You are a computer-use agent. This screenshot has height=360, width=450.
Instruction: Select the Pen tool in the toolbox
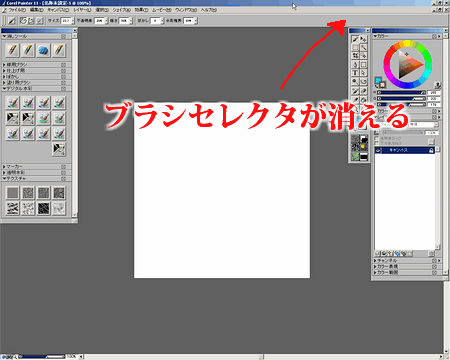click(x=355, y=64)
